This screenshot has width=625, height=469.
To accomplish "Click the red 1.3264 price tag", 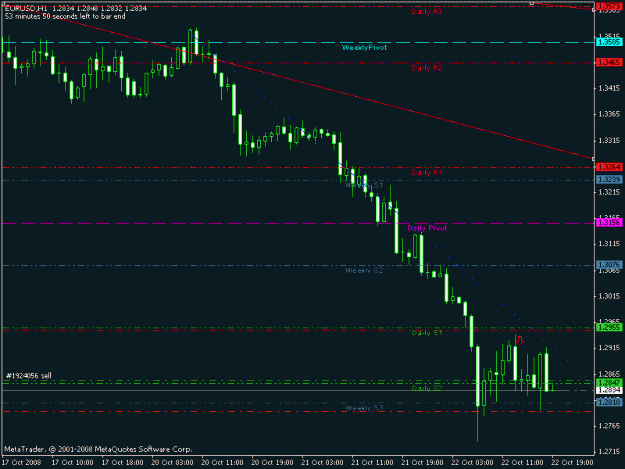I will [609, 167].
